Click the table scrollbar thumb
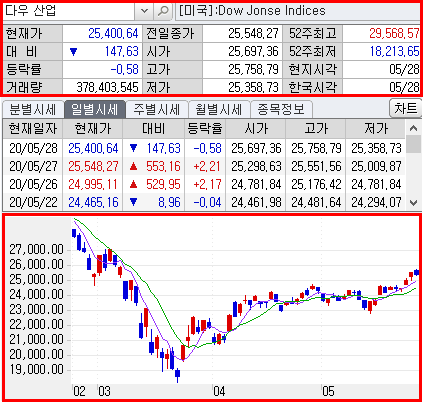 tap(413, 144)
